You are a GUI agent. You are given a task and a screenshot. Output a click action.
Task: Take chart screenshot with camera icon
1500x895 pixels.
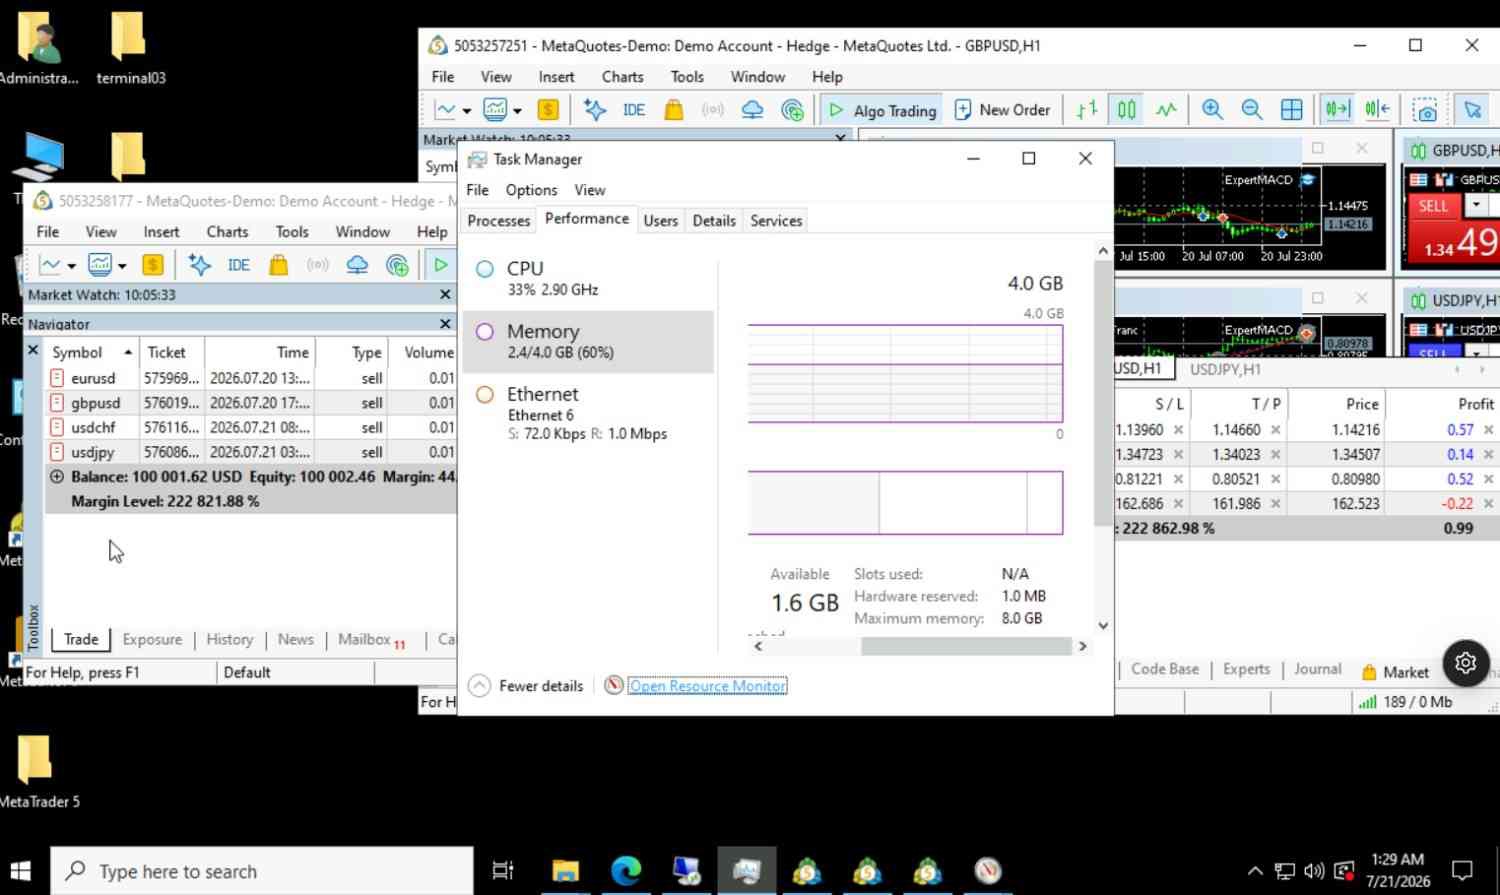tap(1425, 110)
